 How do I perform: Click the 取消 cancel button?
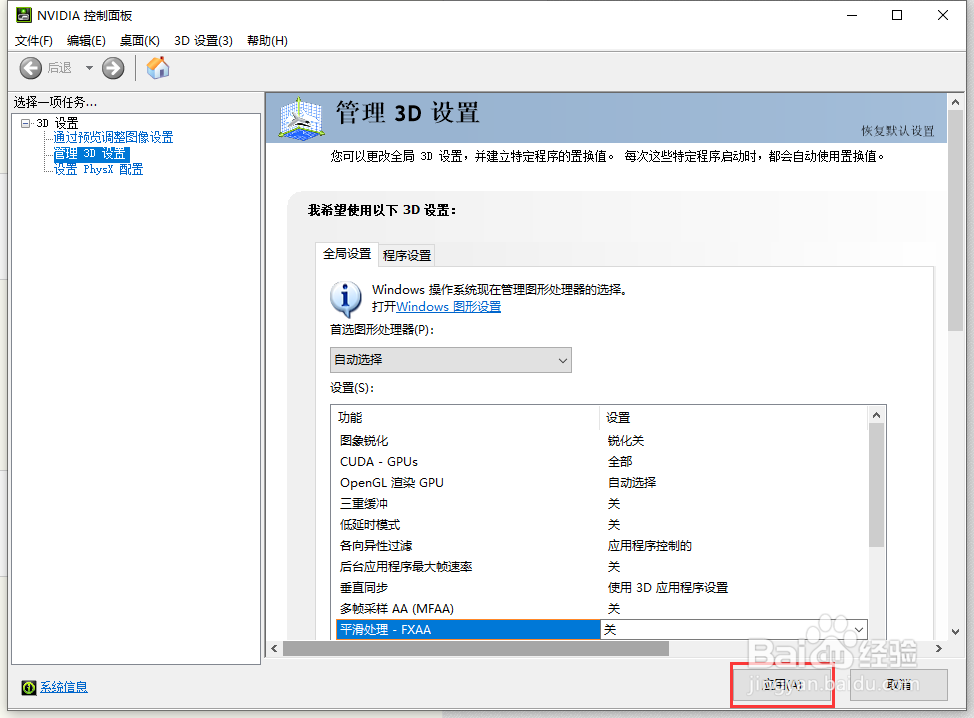click(x=898, y=684)
